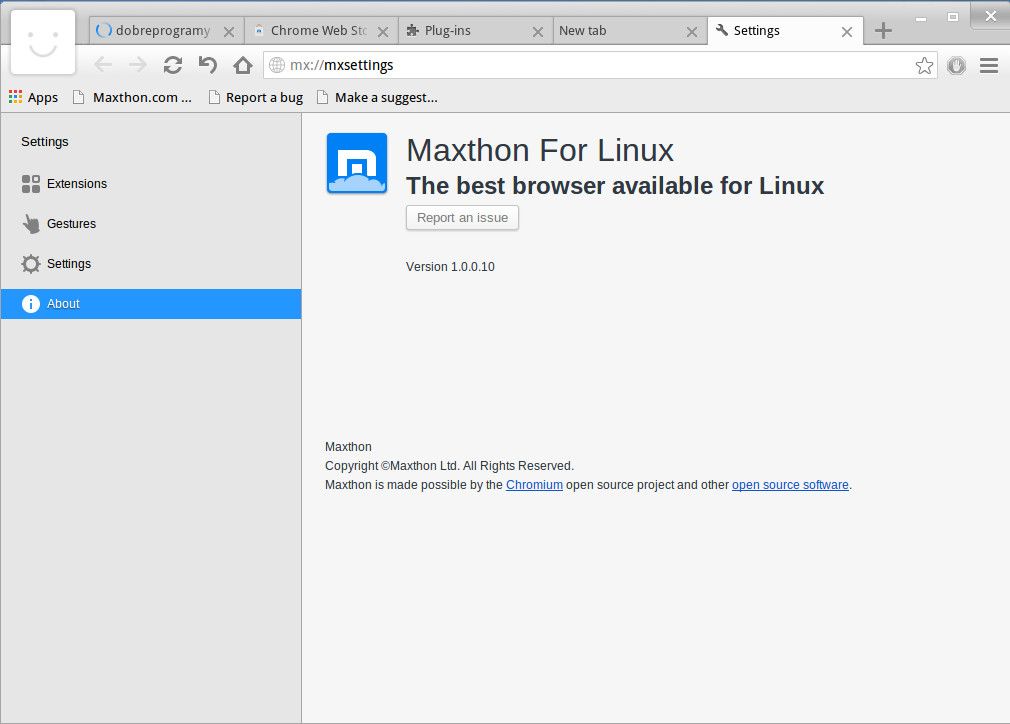Click the Gestures hand icon
Viewport: 1010px width, 724px height.
coord(31,224)
